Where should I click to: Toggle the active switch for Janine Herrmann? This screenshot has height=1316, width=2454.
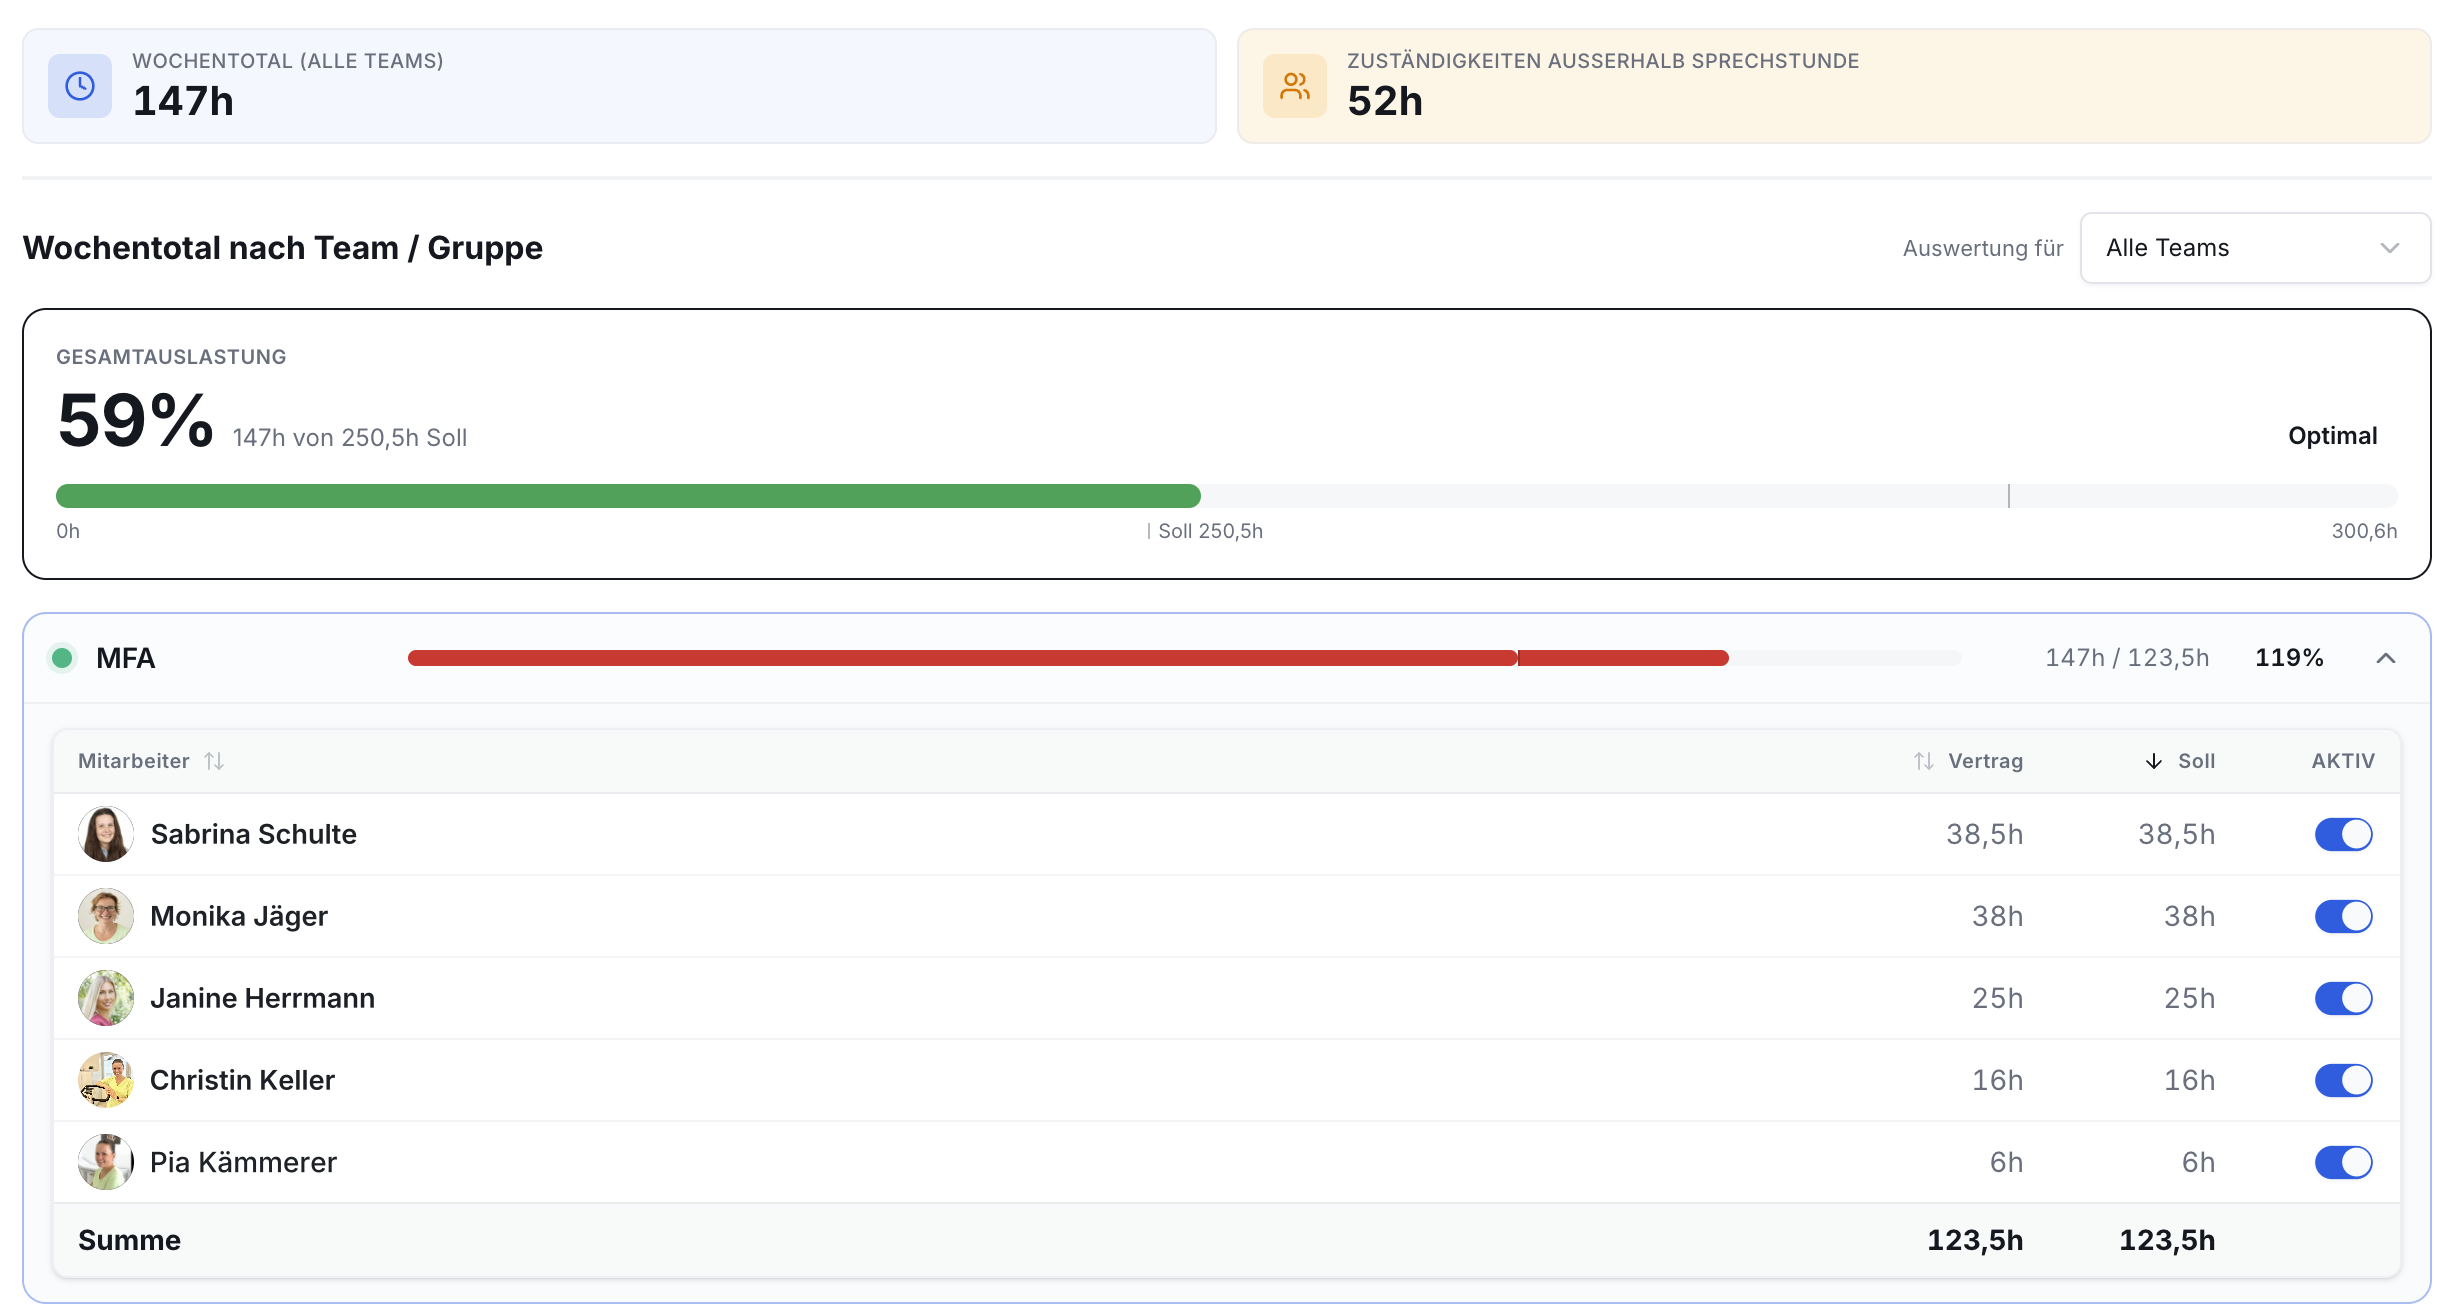[x=2343, y=998]
